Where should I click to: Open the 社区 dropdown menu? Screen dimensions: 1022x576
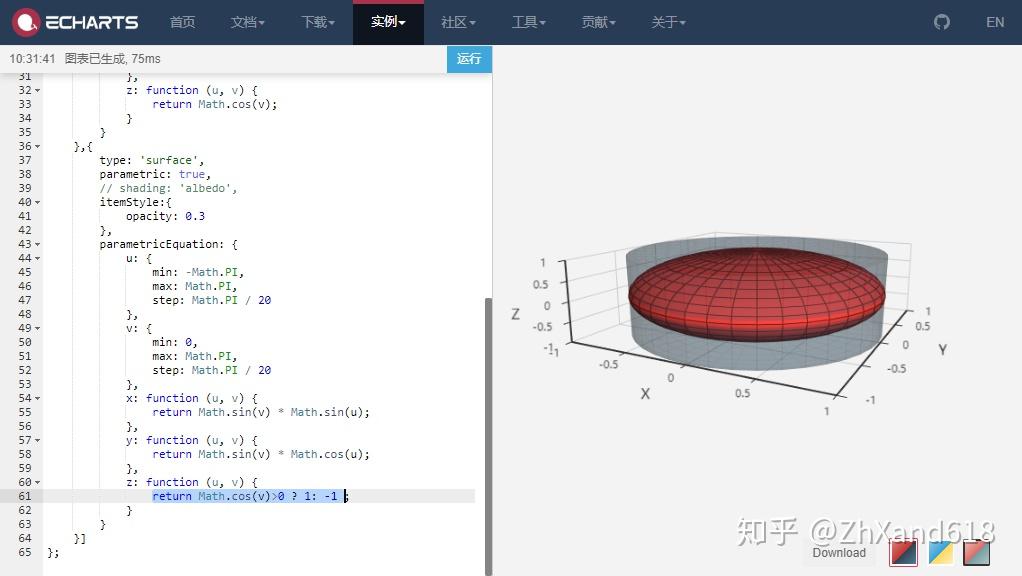pyautogui.click(x=457, y=21)
